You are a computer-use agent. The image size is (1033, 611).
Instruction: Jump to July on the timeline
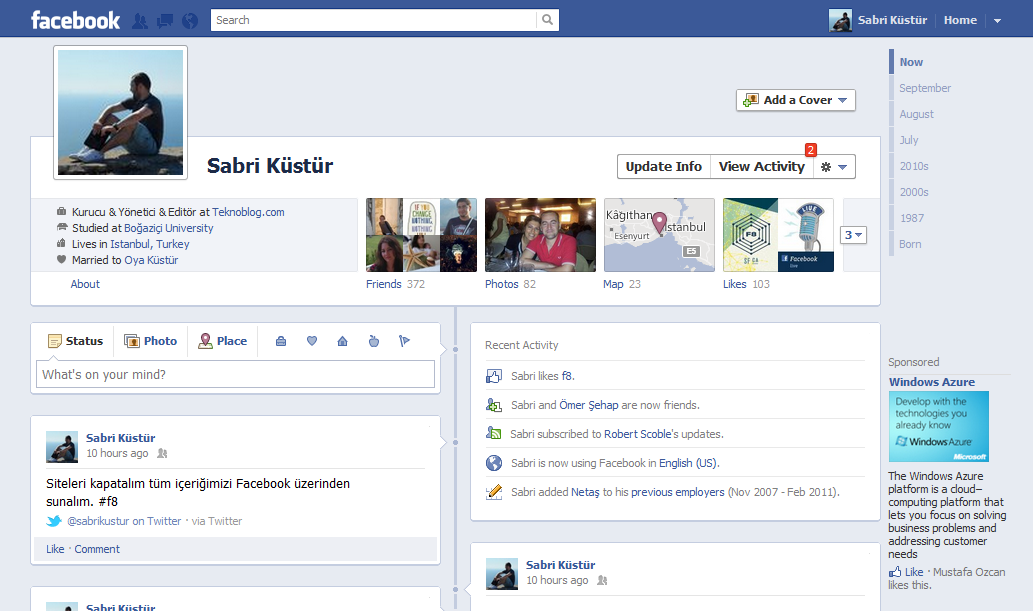[908, 140]
